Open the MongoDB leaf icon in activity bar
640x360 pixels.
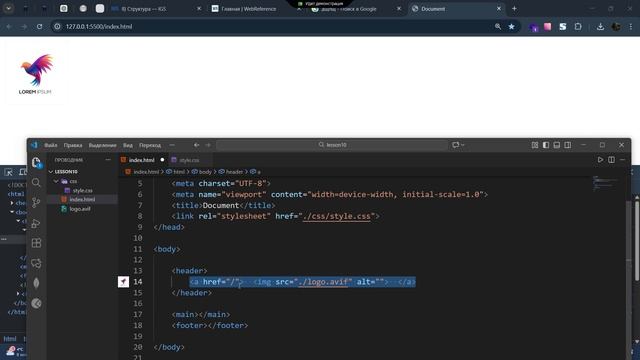(x=36, y=283)
